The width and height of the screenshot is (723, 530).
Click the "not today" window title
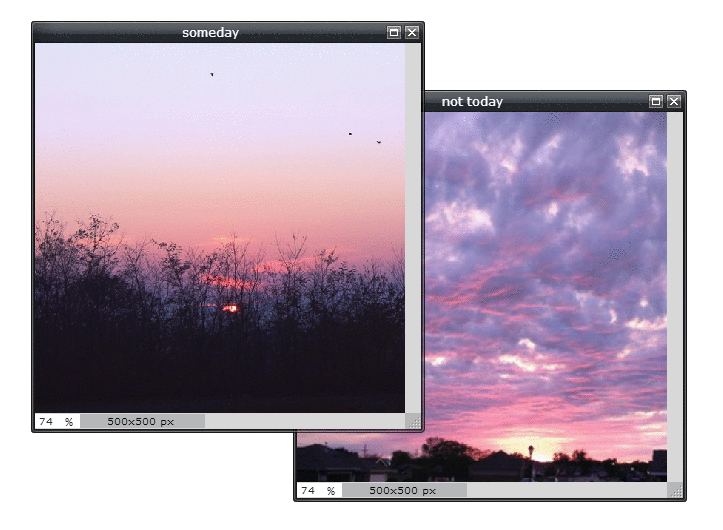[472, 101]
